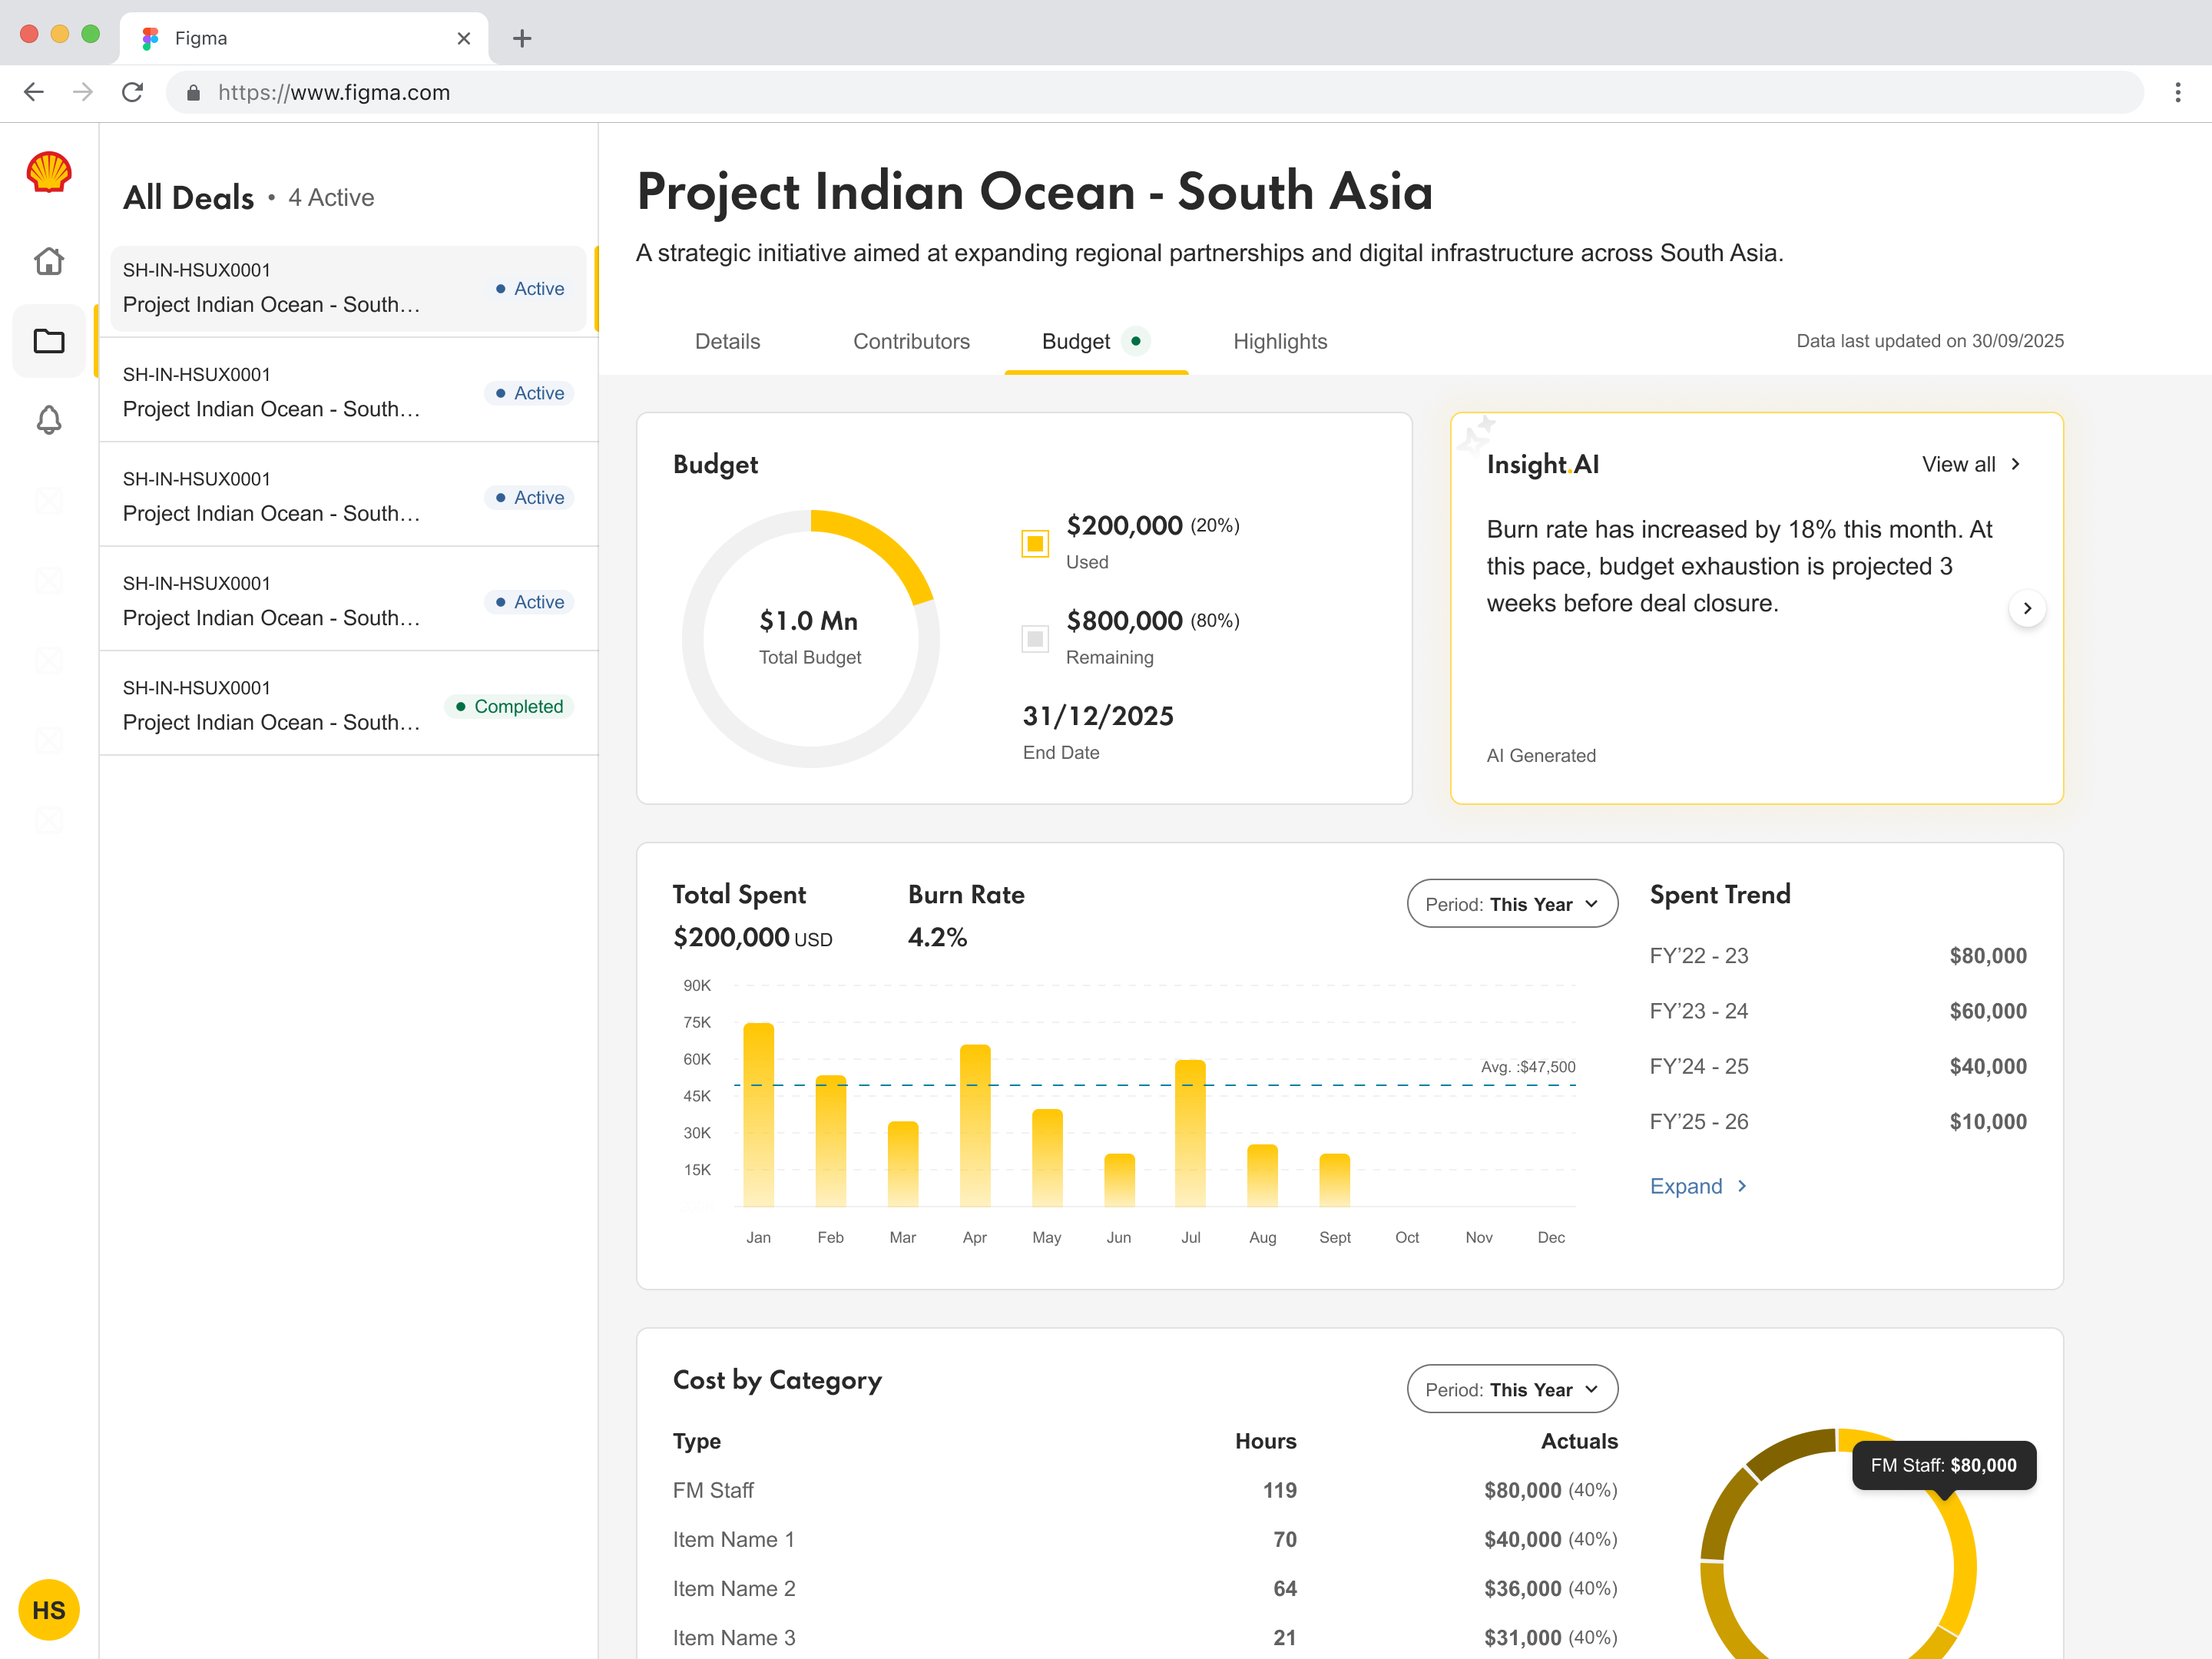Image resolution: width=2212 pixels, height=1659 pixels.
Task: Click the January bar in chart
Action: 758,1114
